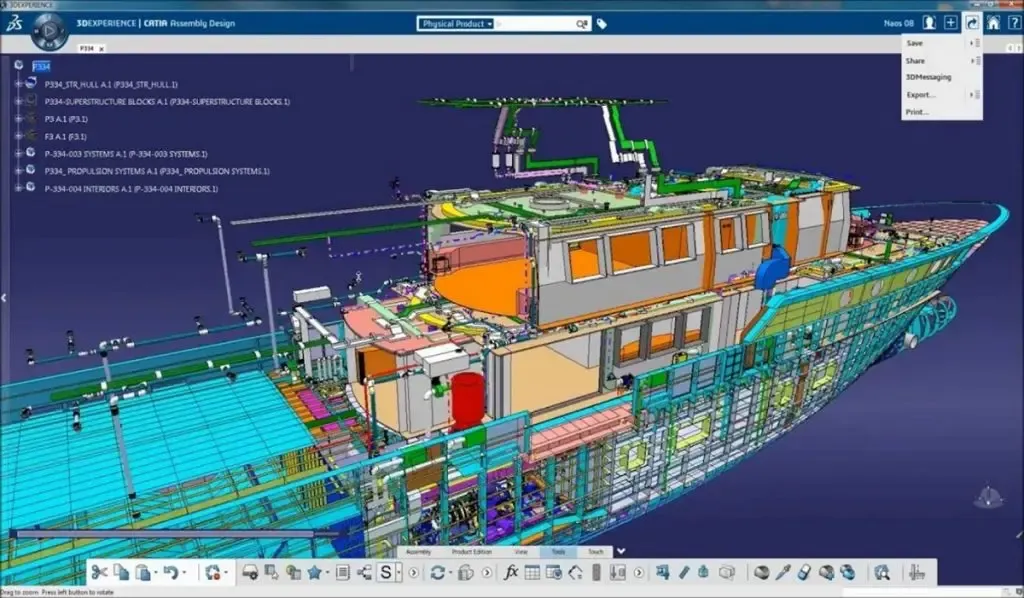Switch to the Product Edition tab
The width and height of the screenshot is (1024, 598).
click(x=471, y=551)
